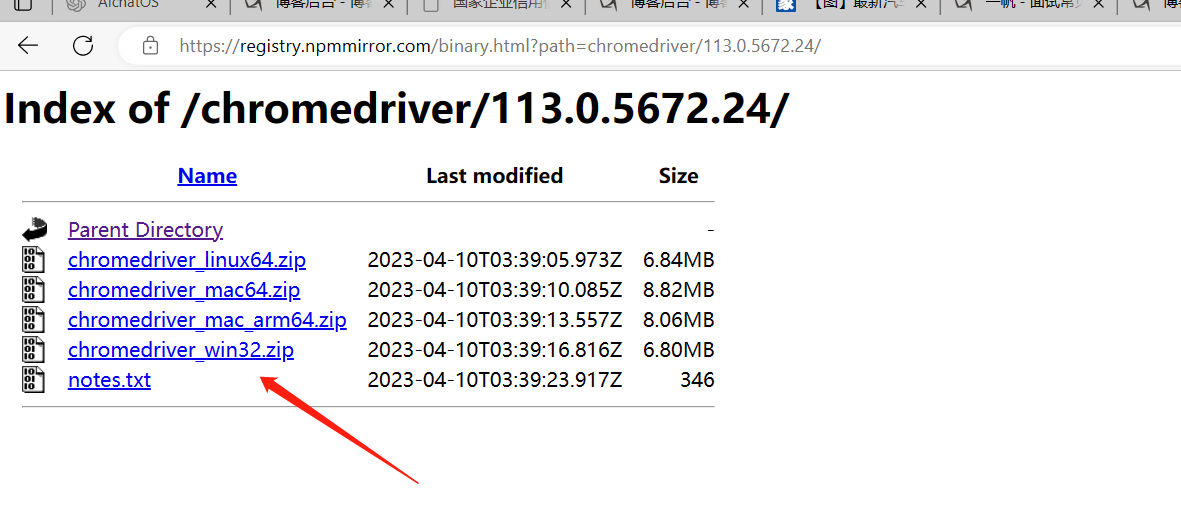Viewport: 1181px width, 505px height.
Task: Click the 8.82MB size value
Action: click(x=679, y=290)
